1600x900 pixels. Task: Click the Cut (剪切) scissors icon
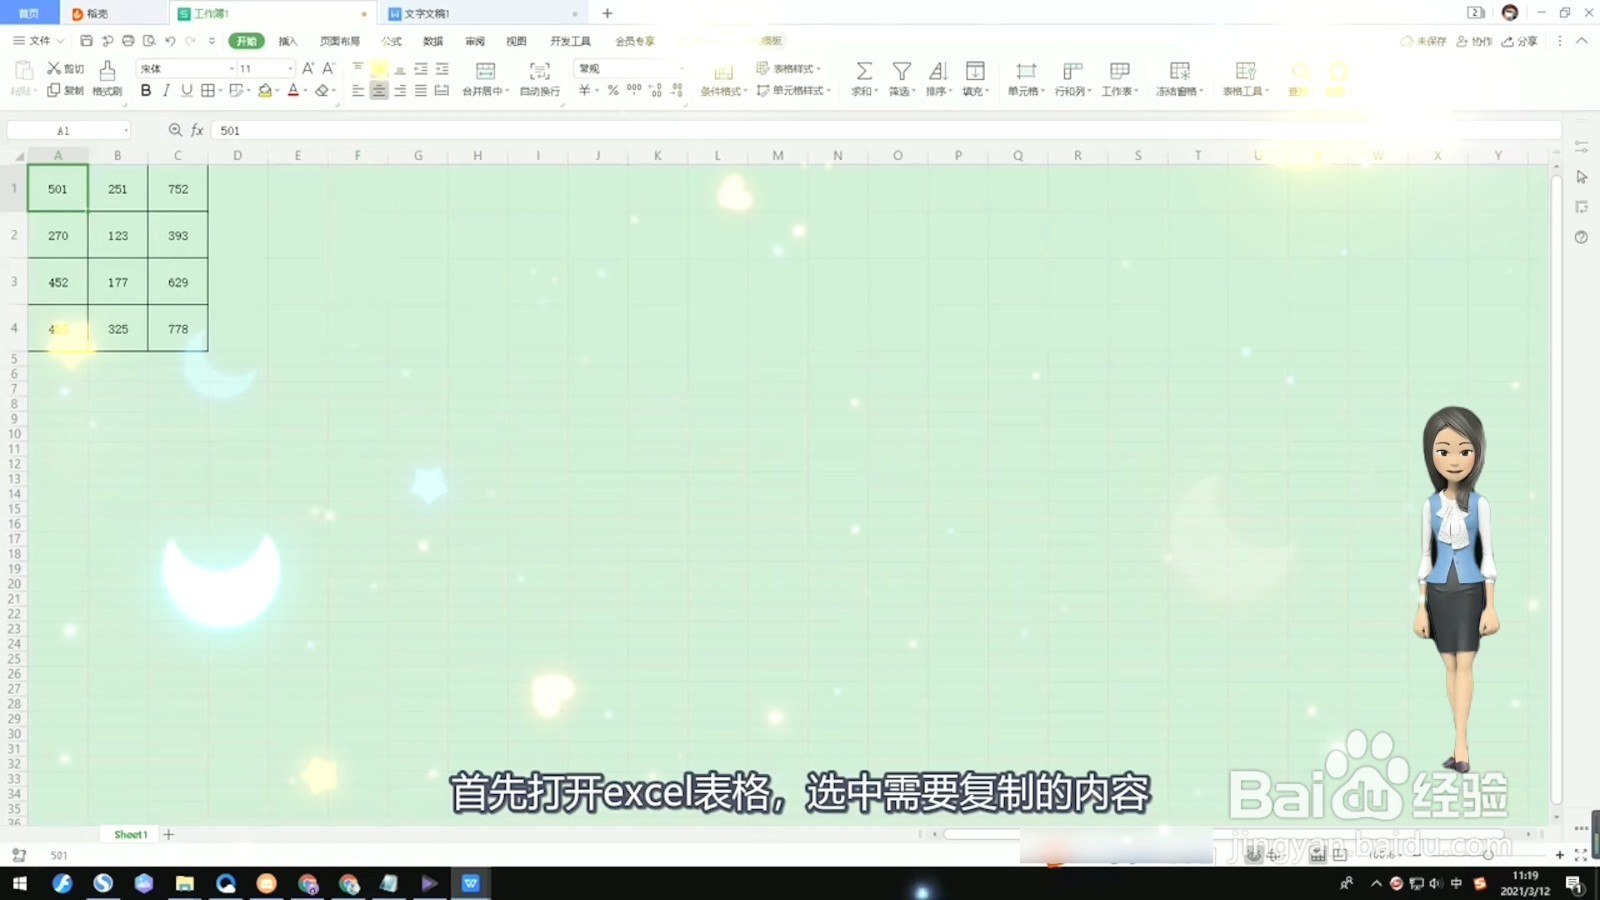pyautogui.click(x=54, y=68)
